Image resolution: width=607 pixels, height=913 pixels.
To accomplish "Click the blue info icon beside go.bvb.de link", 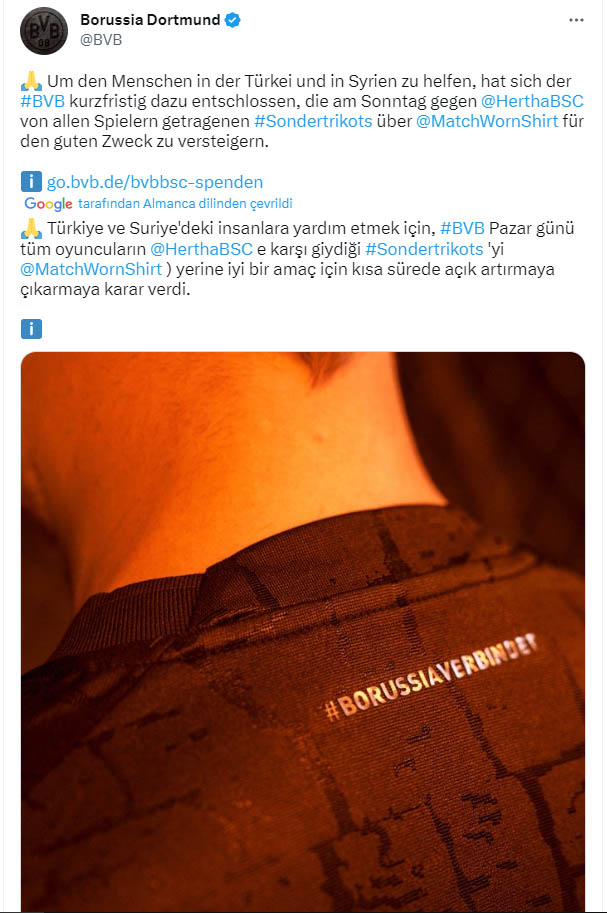I will tap(31, 182).
